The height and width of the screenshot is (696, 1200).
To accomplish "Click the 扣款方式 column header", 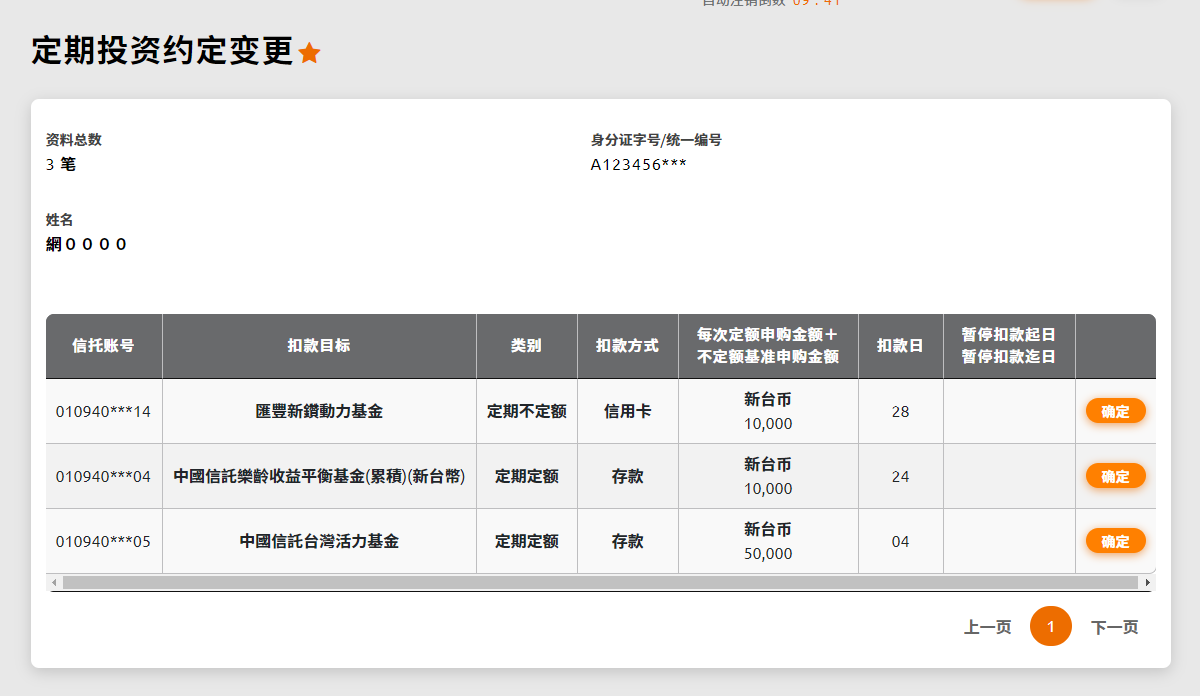I will point(627,346).
